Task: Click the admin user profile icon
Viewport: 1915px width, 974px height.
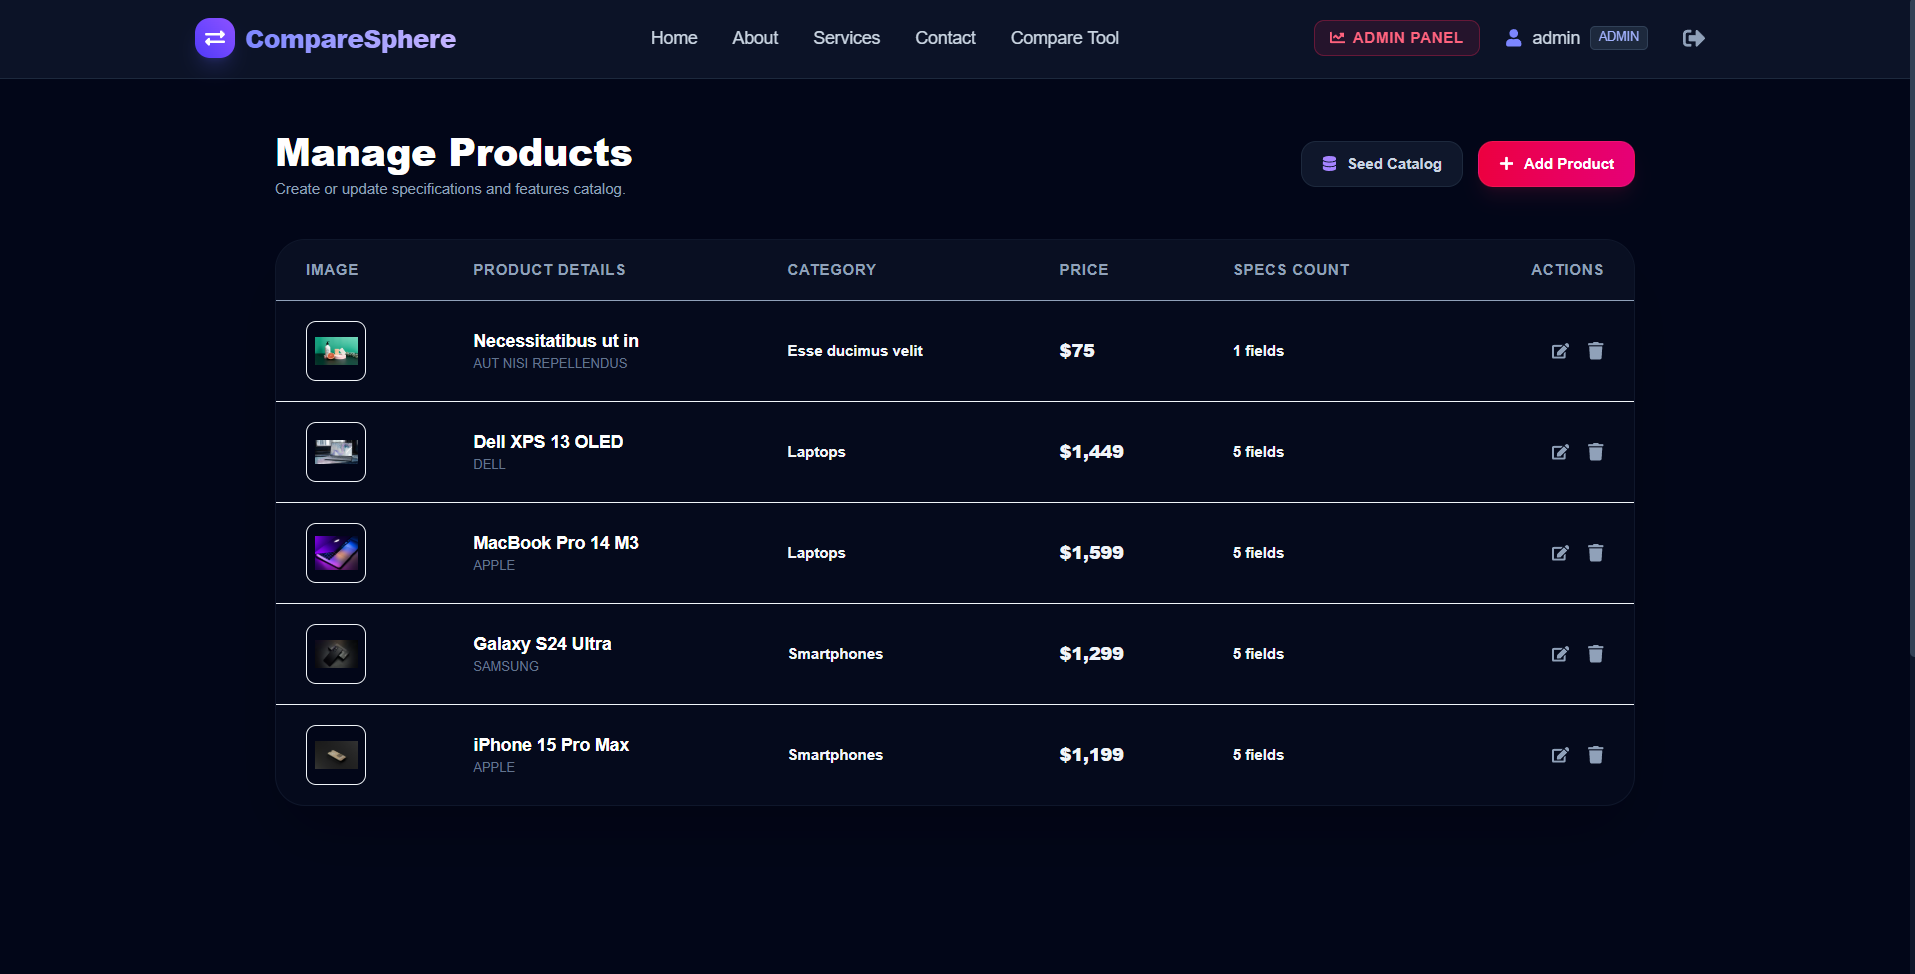Action: pyautogui.click(x=1514, y=38)
